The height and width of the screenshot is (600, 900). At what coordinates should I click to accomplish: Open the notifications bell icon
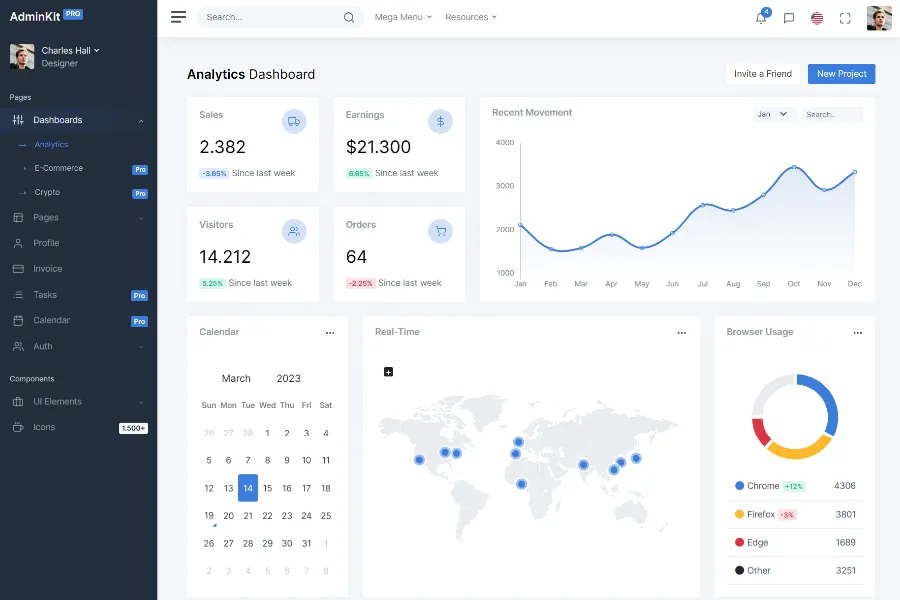(x=761, y=18)
